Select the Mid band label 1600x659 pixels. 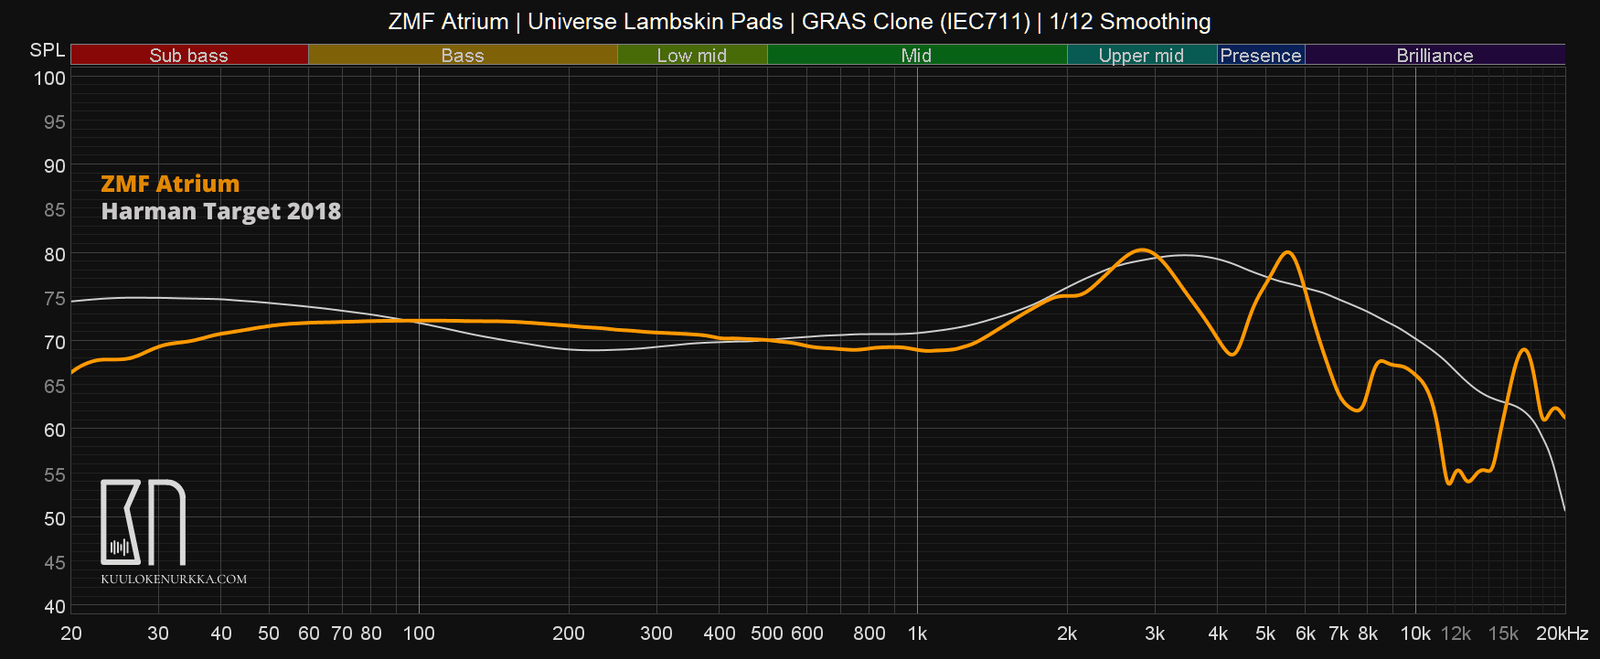tap(916, 56)
